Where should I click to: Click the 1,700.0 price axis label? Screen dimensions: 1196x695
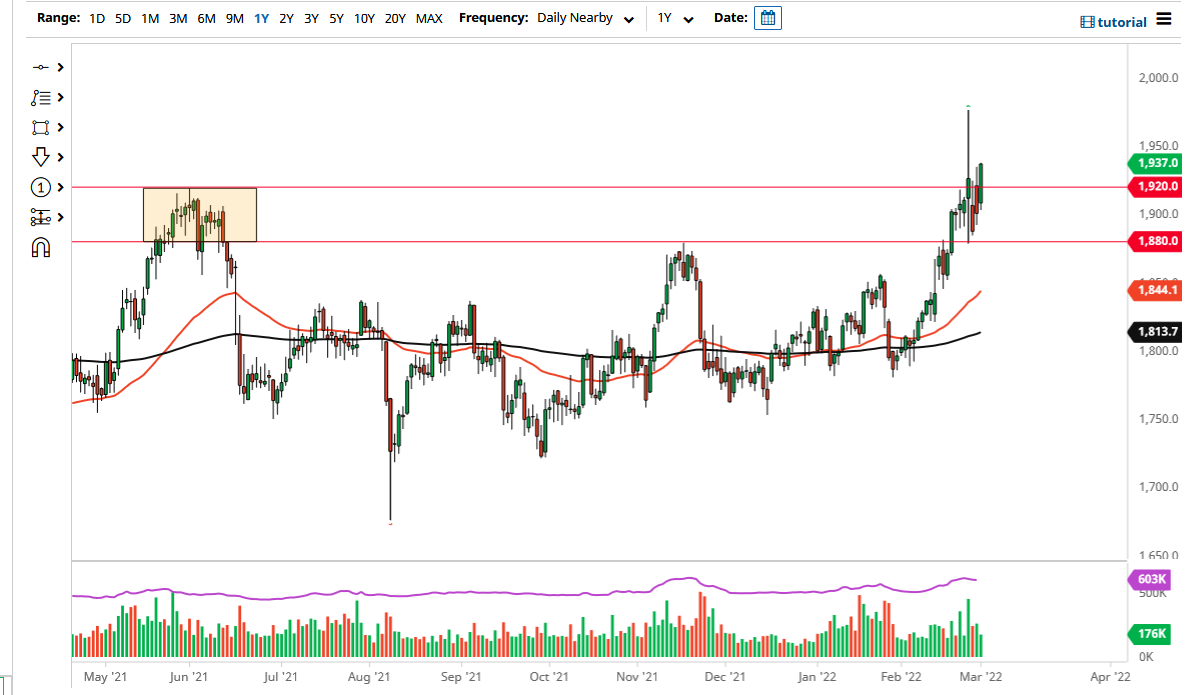point(1159,487)
